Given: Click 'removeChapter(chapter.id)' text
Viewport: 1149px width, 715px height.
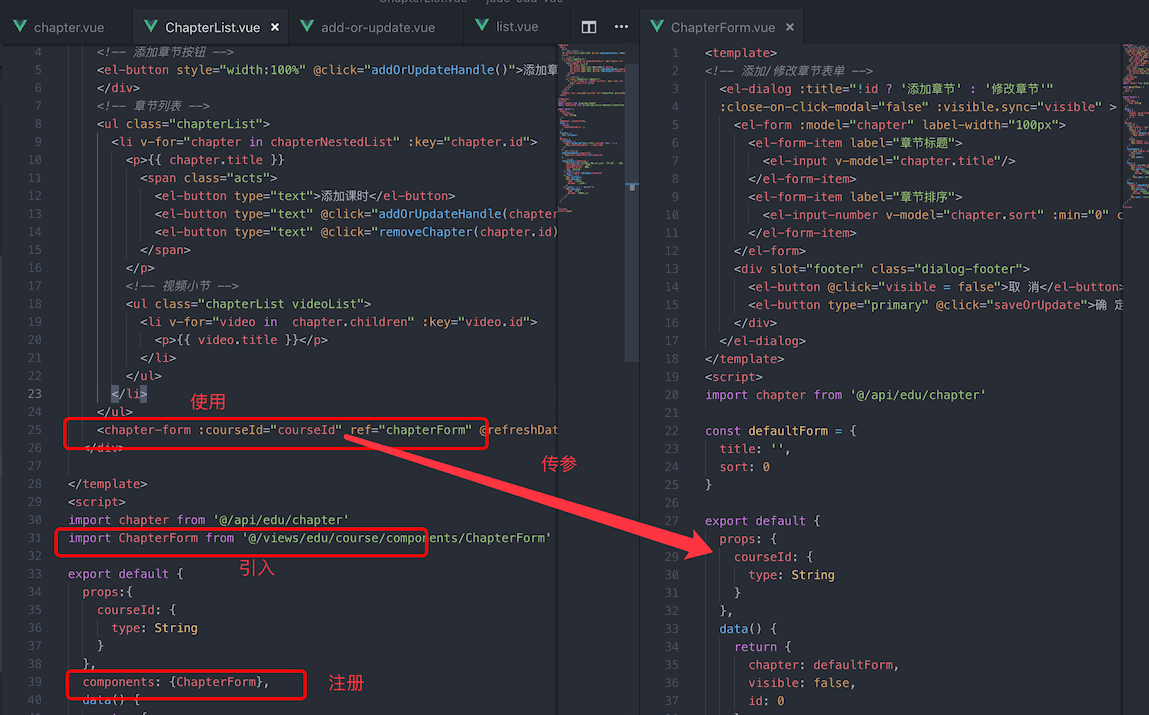Looking at the screenshot, I should click(x=469, y=231).
